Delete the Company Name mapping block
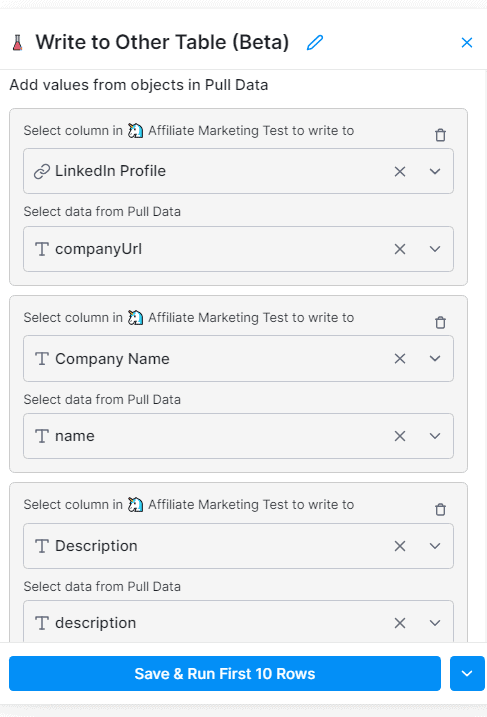Screen dimensions: 487x717 click(x=440, y=322)
